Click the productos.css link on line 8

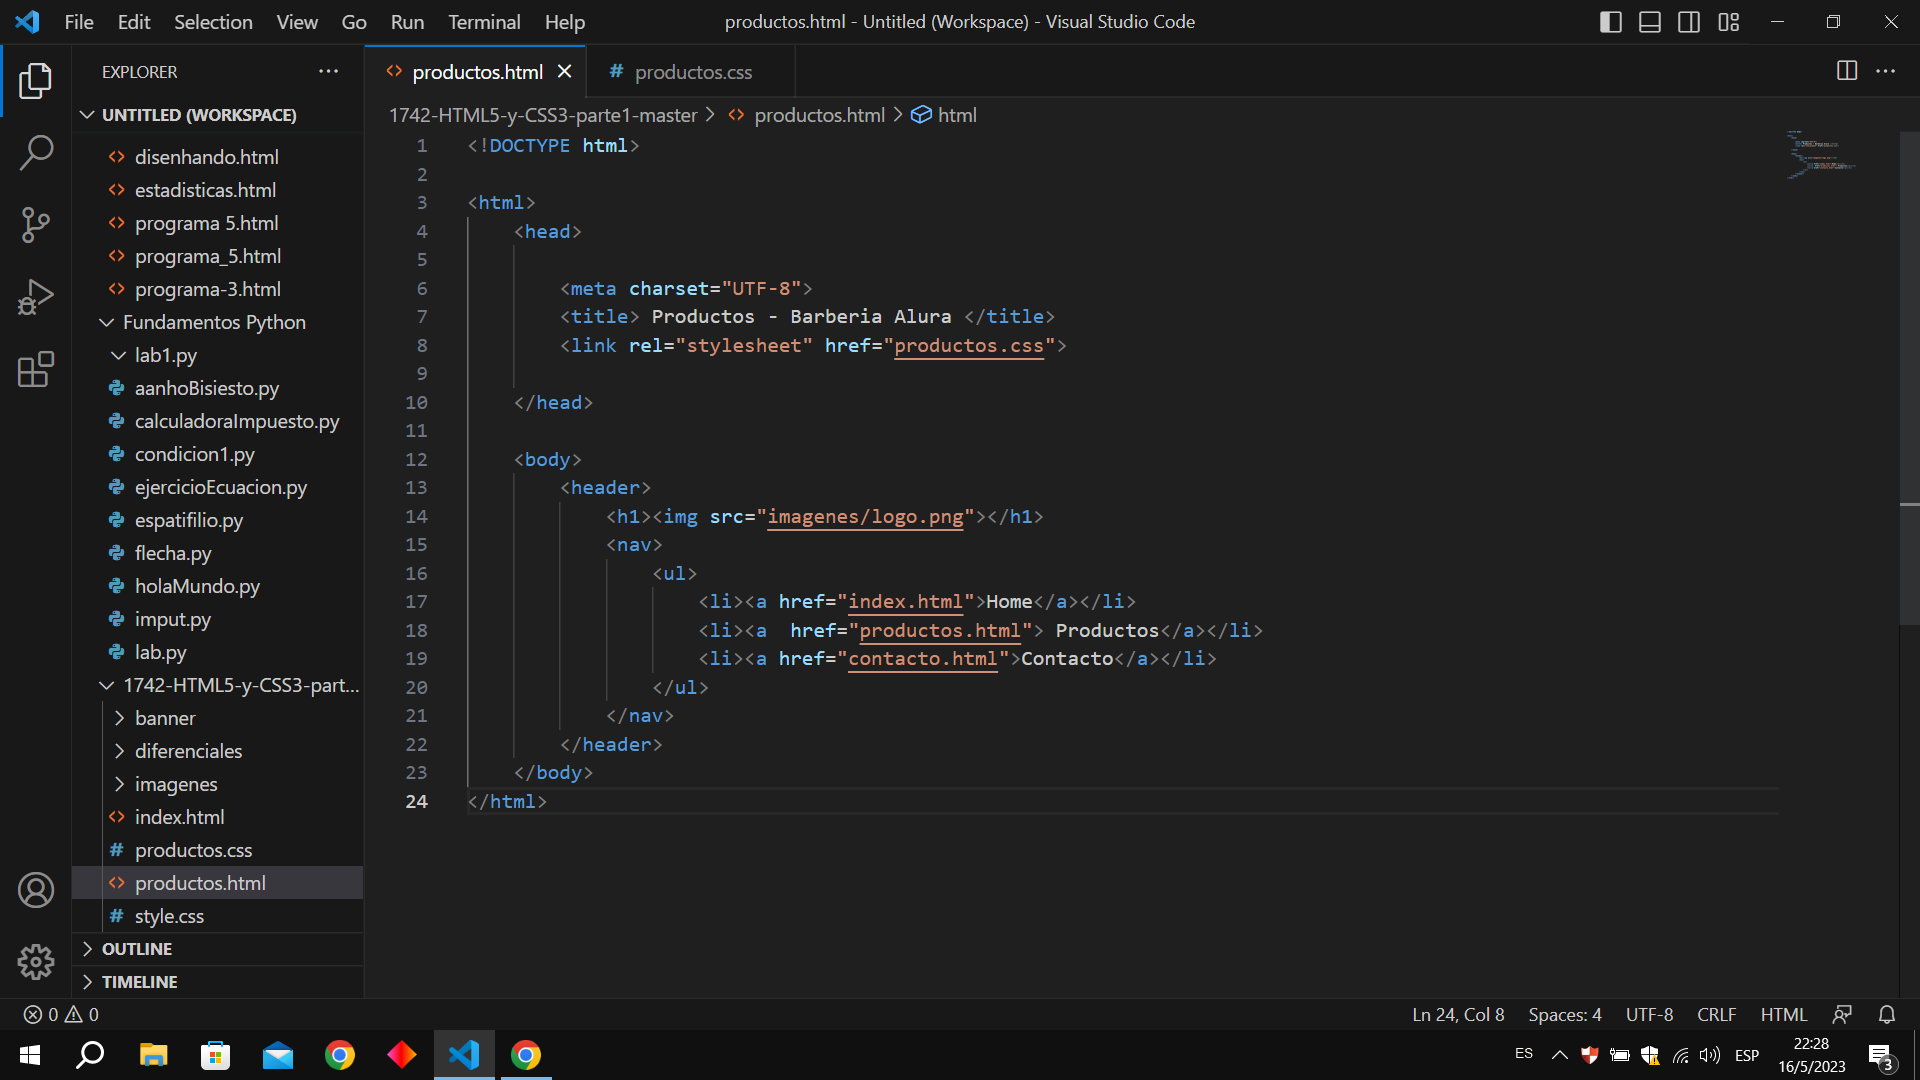pos(968,345)
